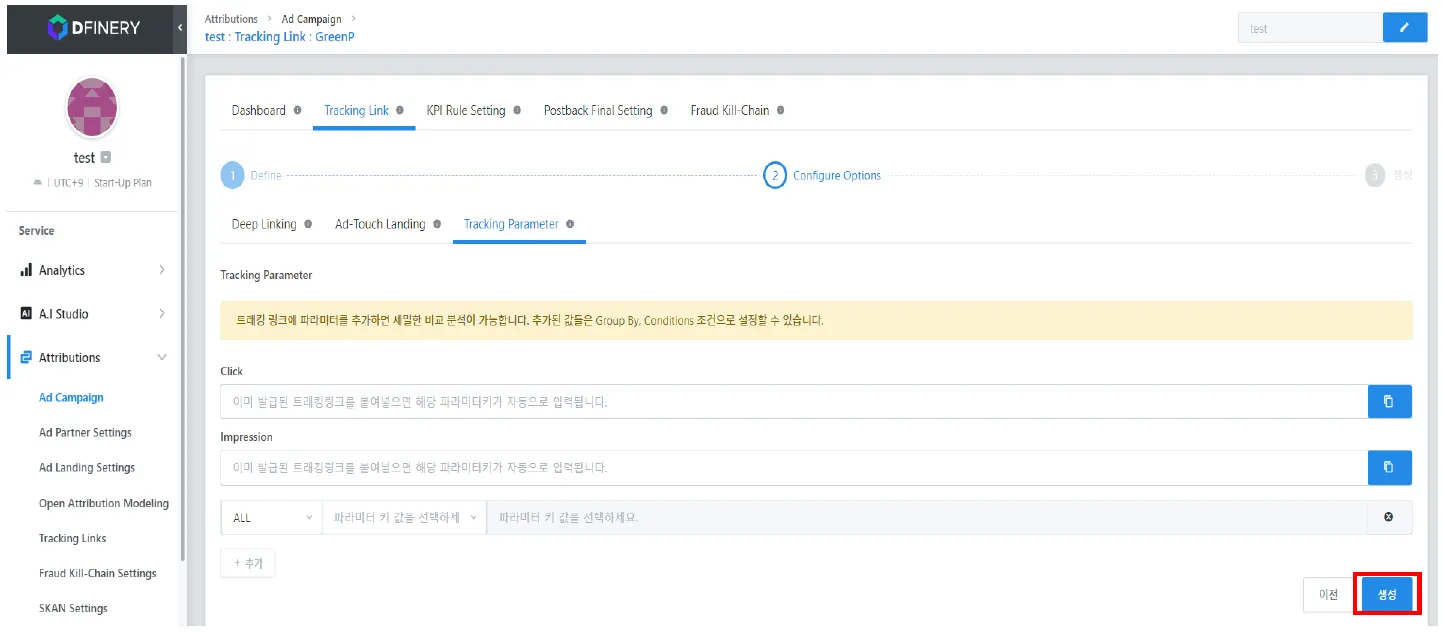Open the ALL dropdown
1443x634 pixels.
tap(271, 518)
